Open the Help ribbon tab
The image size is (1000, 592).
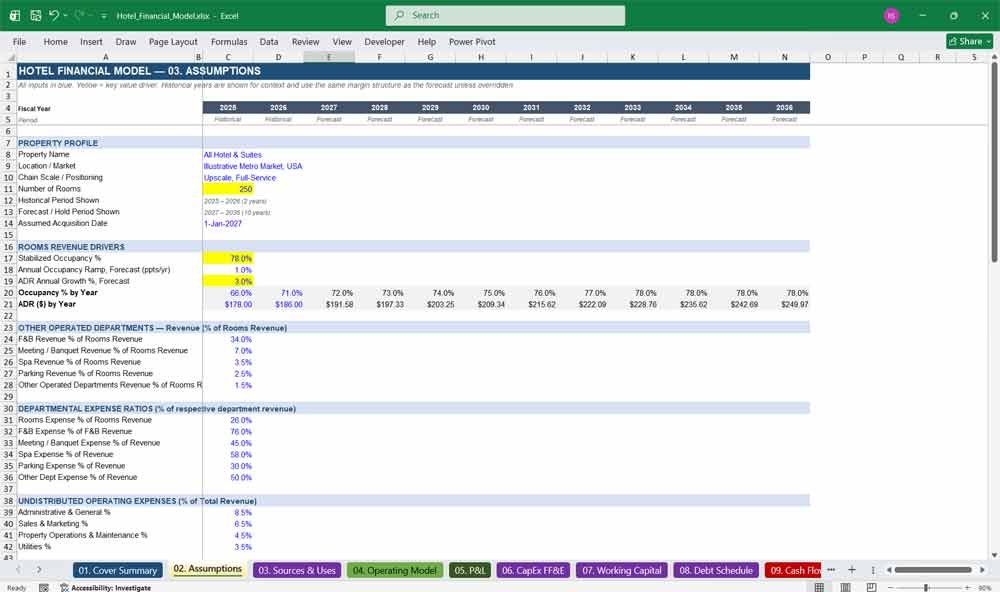pyautogui.click(x=427, y=41)
